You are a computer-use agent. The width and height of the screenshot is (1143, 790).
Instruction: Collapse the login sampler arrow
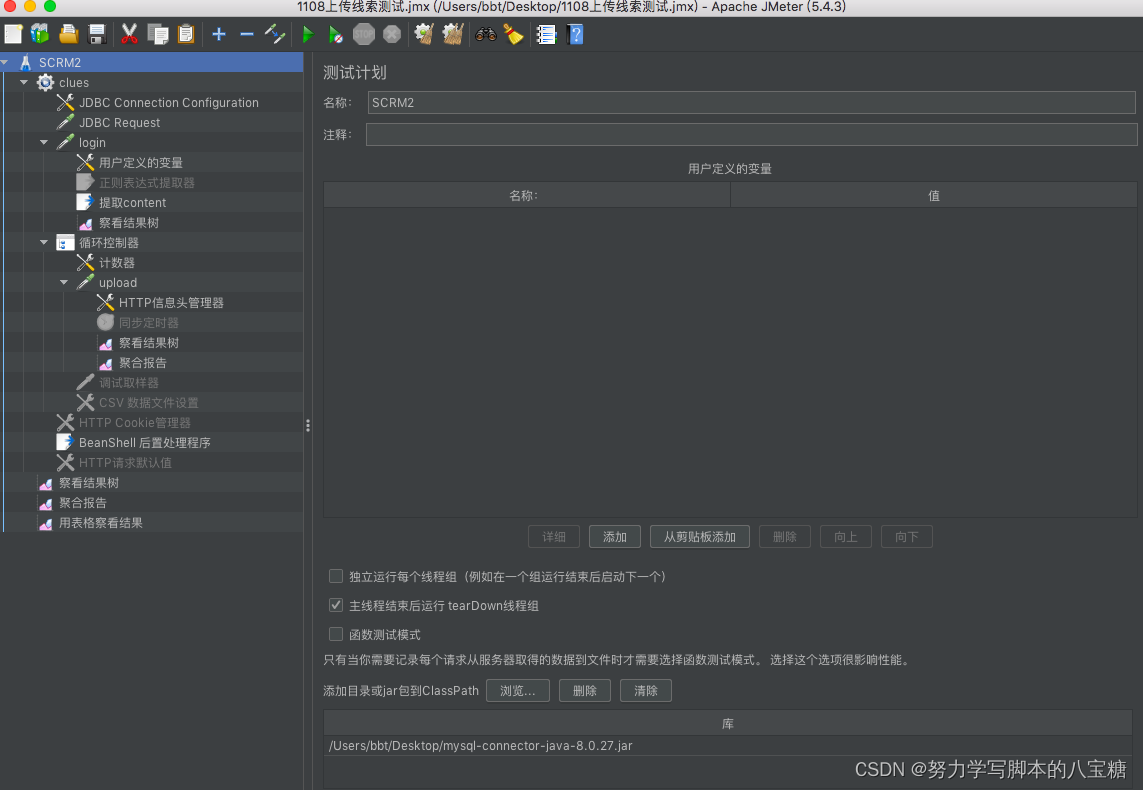[44, 142]
